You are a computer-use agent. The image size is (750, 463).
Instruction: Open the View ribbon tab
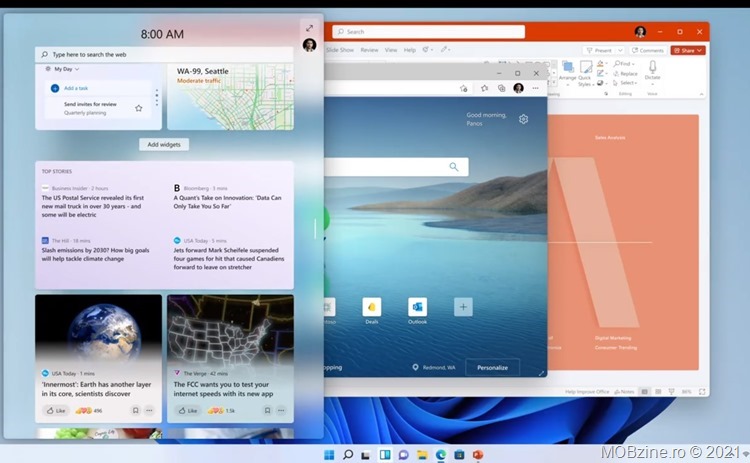(391, 50)
